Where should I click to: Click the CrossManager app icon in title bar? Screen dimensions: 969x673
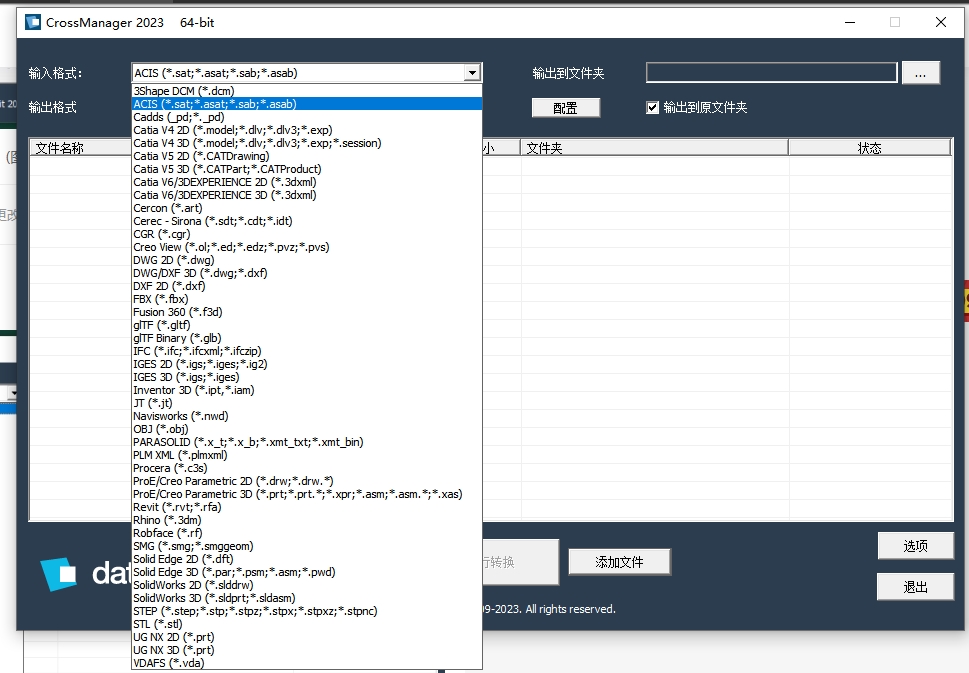(33, 22)
